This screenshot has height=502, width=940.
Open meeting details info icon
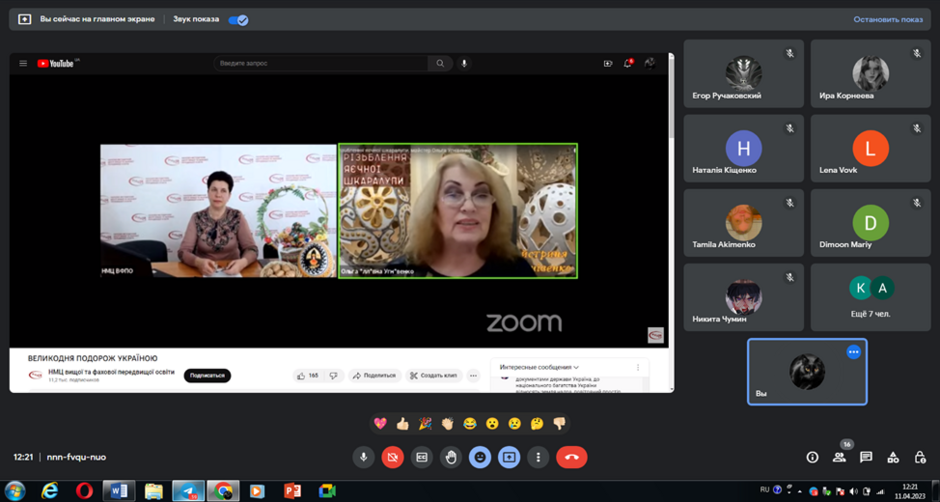coord(812,458)
